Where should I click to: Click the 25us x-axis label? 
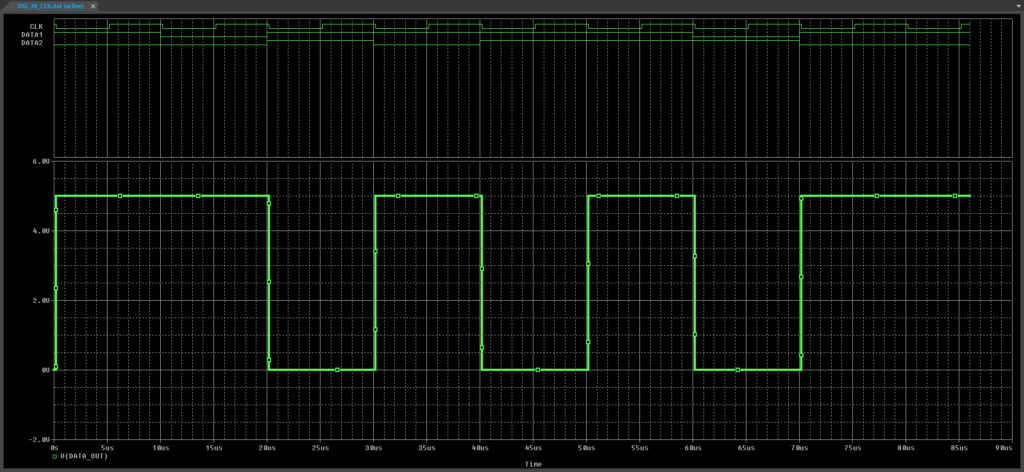[x=321, y=448]
